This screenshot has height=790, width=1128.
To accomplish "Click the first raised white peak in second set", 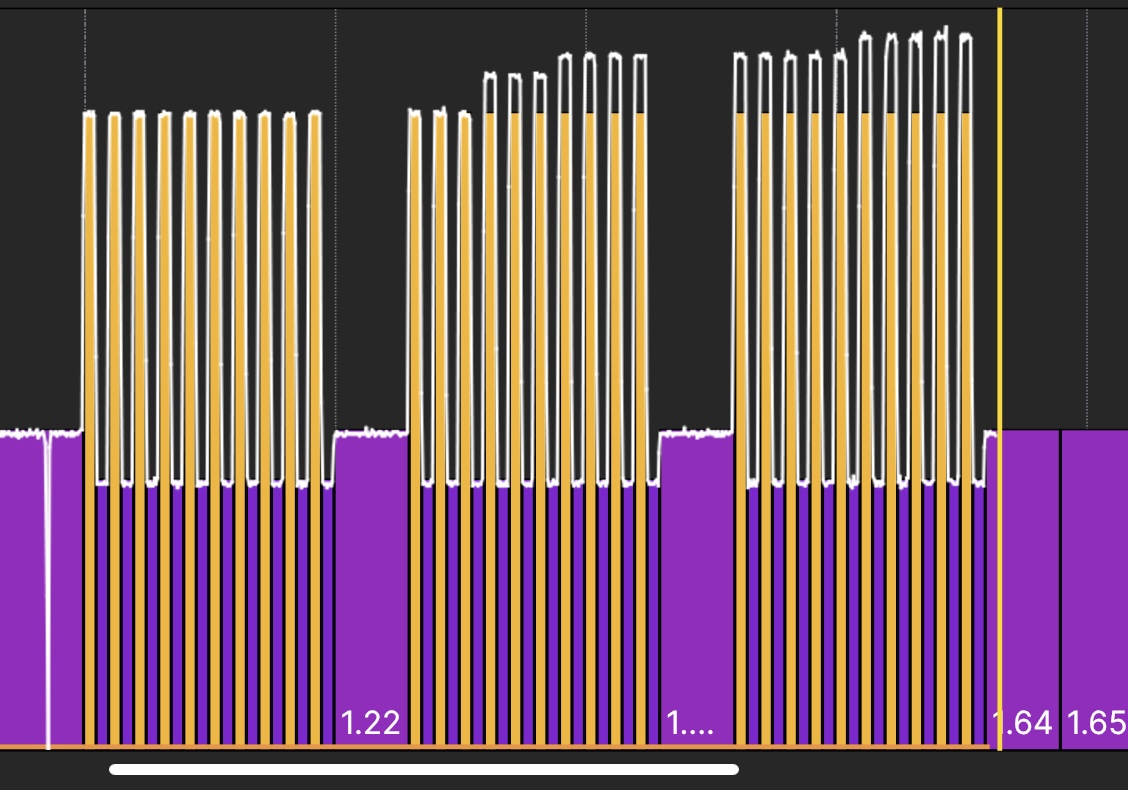I will [490, 76].
